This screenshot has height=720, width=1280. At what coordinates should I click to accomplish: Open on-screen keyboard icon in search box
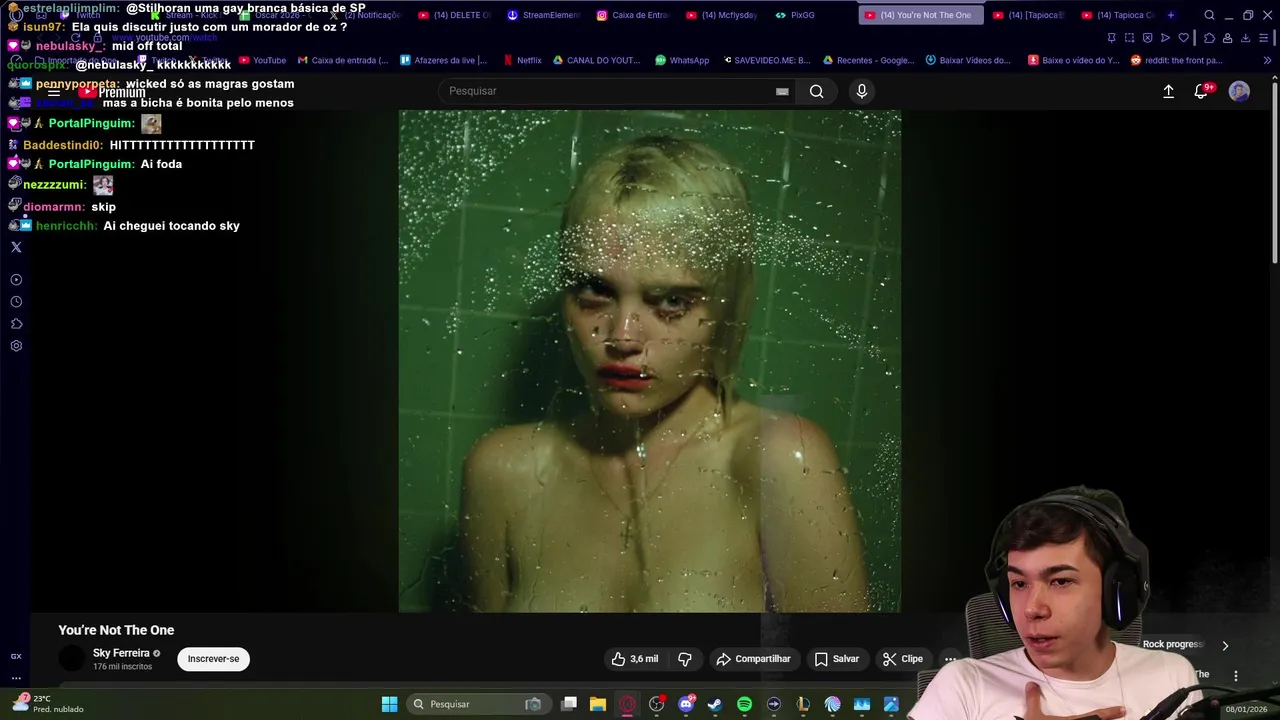click(782, 91)
